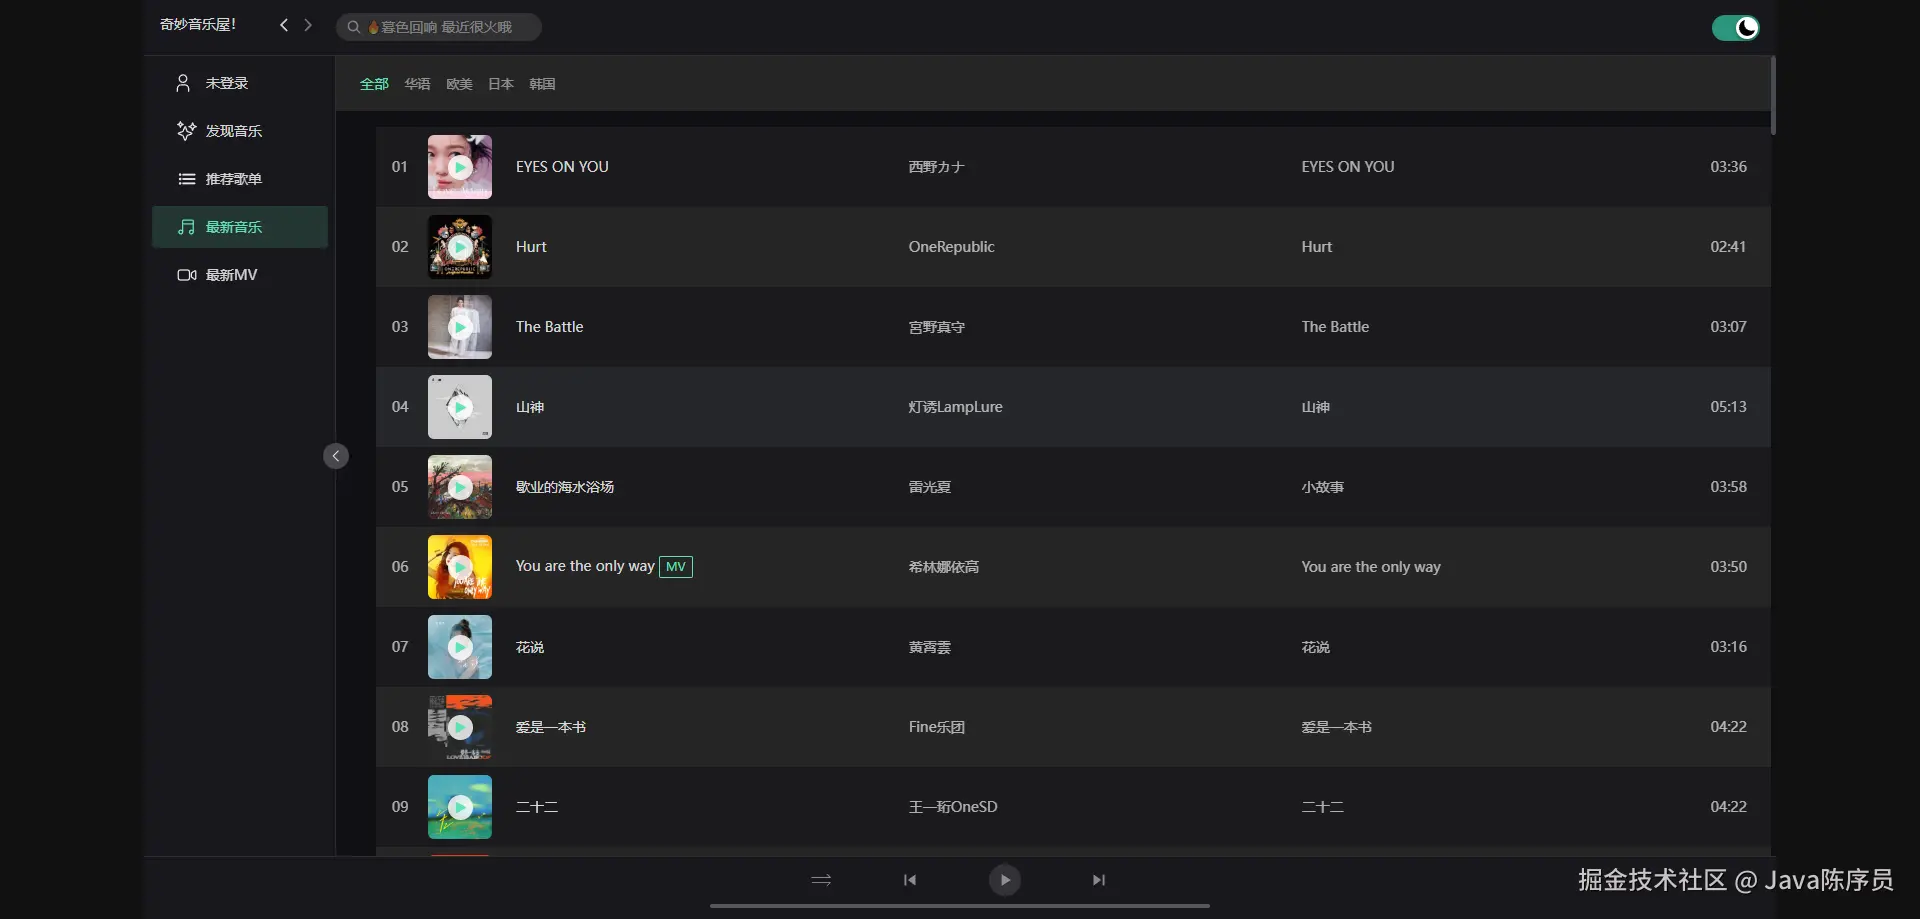Open 发现音乐 in the sidebar

233,131
